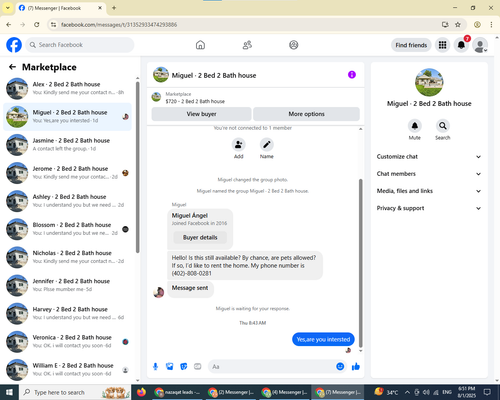Switch to nazaqat leads taskbar window
Image resolution: width=500 pixels, height=400 pixels.
pyautogui.click(x=178, y=392)
